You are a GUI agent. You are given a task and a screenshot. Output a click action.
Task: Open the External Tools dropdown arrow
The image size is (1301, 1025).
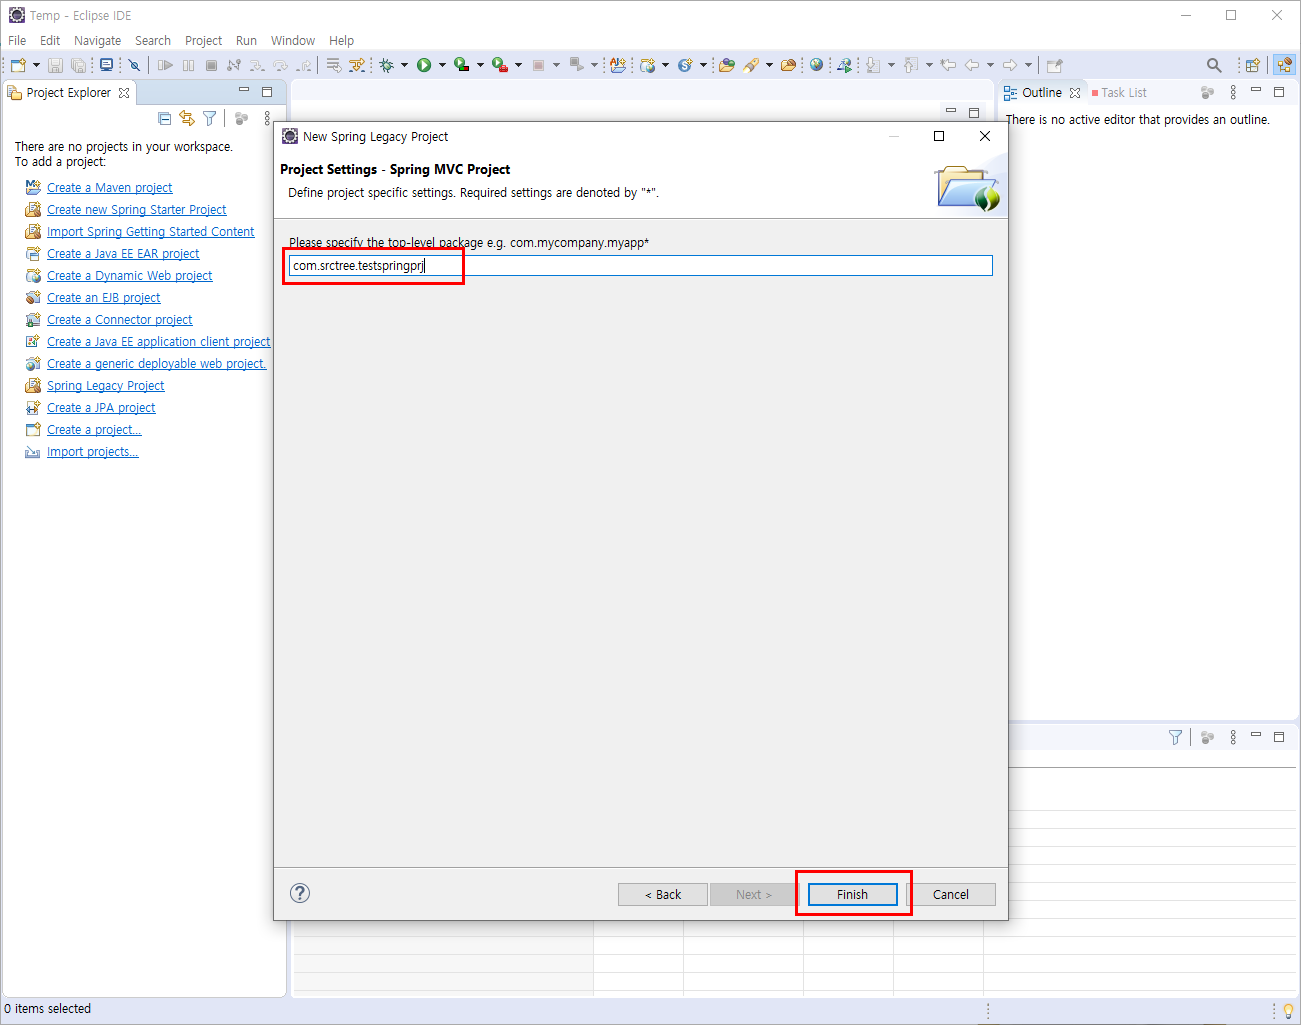518,65
